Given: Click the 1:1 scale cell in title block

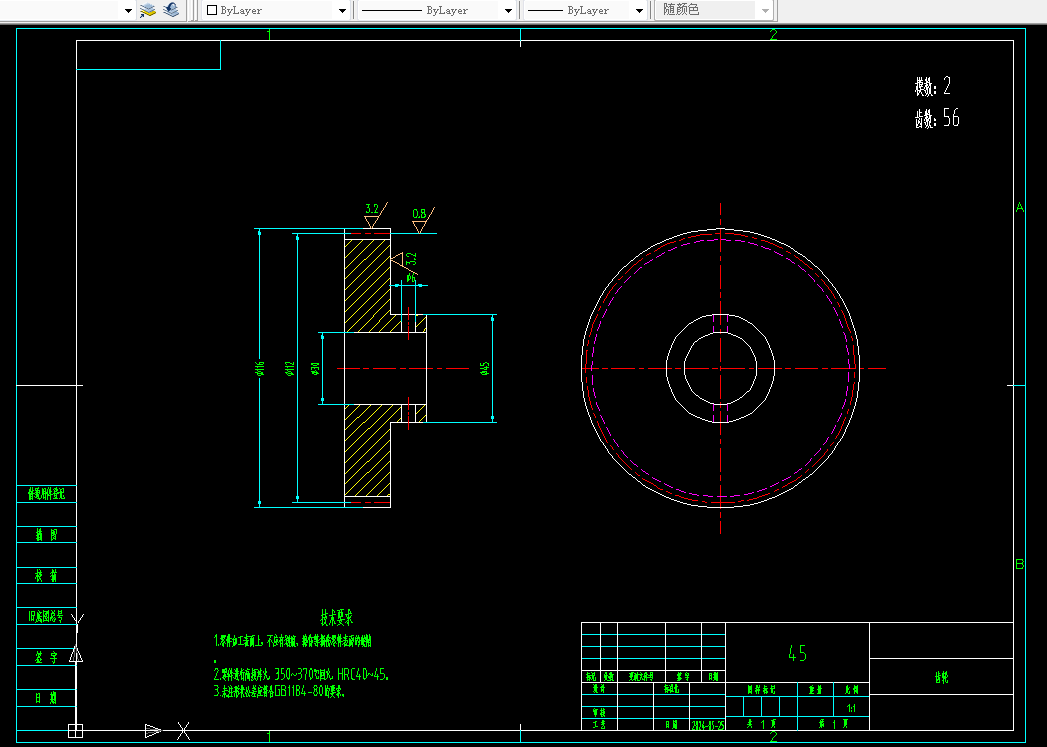Looking at the screenshot, I should tap(851, 708).
